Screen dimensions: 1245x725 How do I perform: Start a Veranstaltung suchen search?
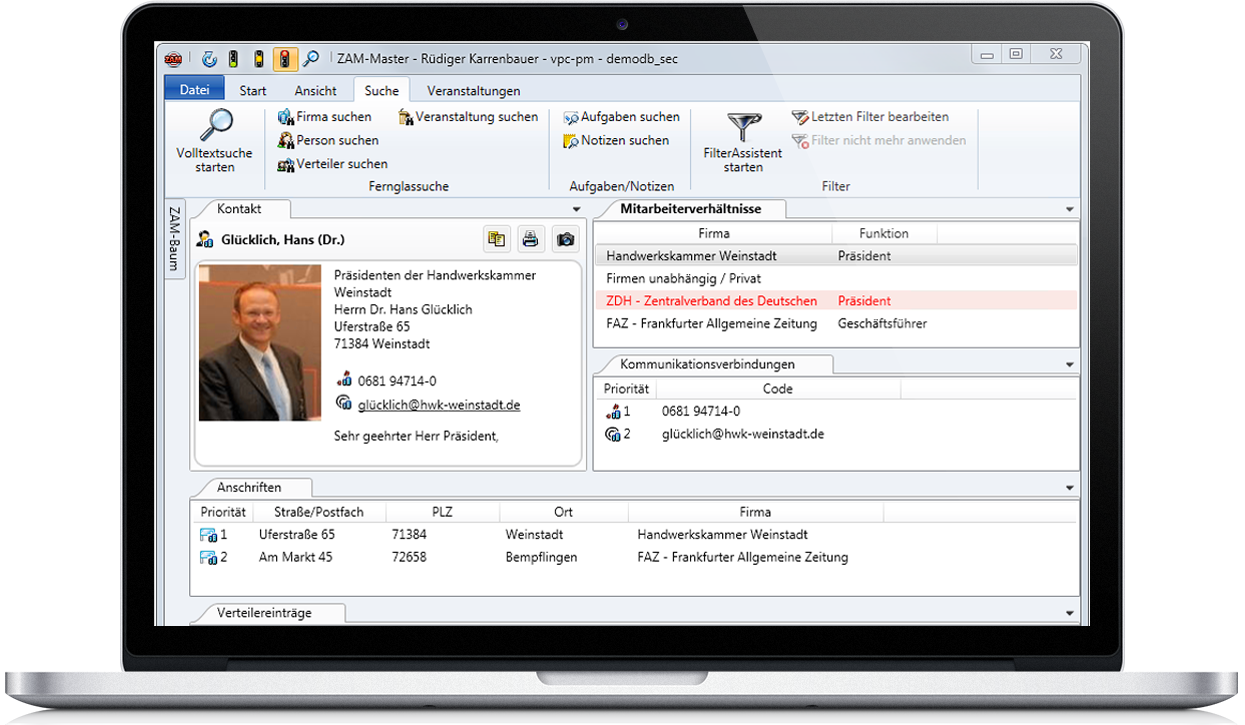pos(406,116)
